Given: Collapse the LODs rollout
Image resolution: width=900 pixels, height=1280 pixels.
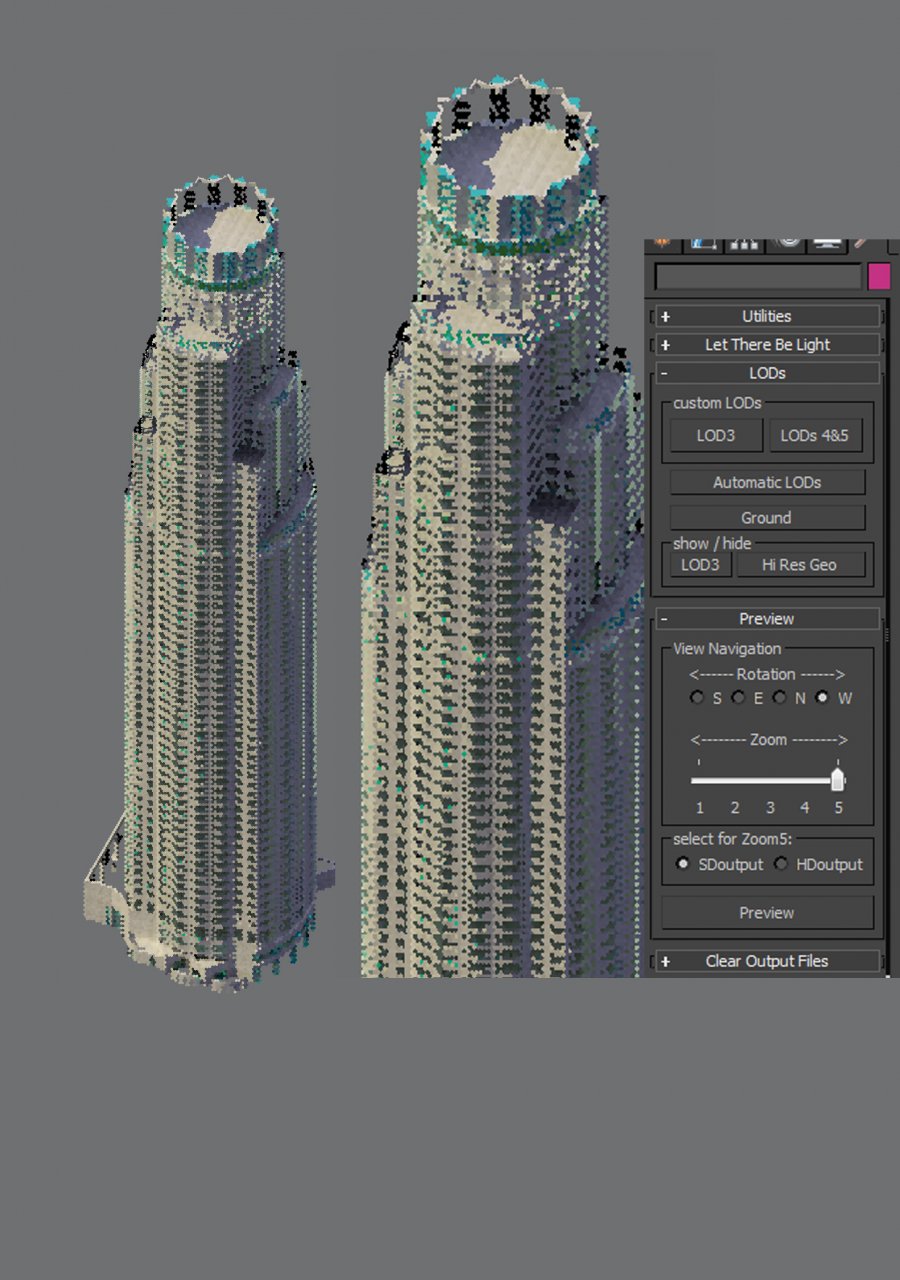Looking at the screenshot, I should [767, 373].
